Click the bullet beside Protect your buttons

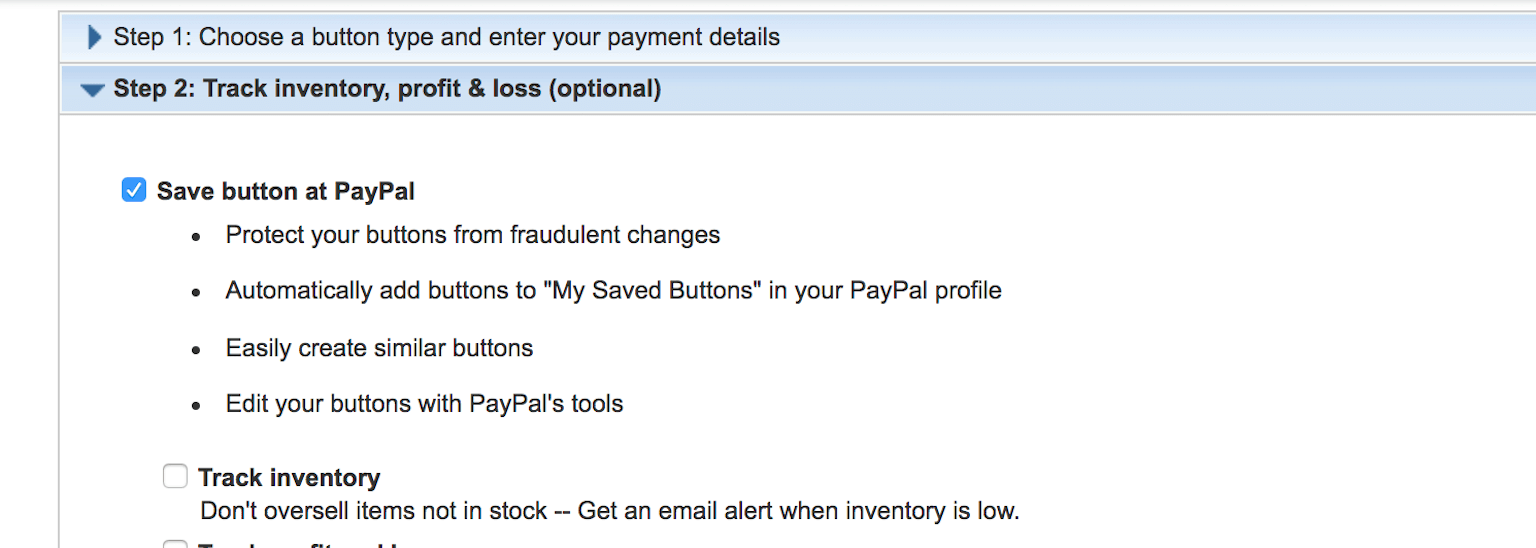[x=198, y=237]
